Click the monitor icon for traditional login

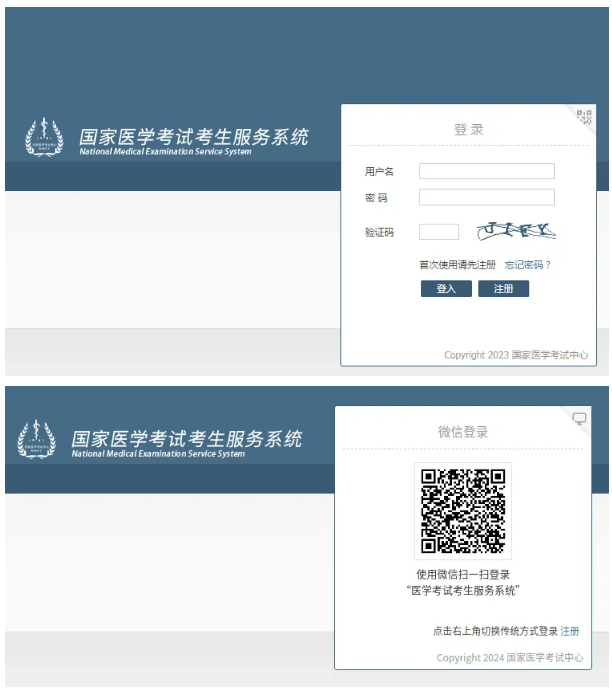(x=579, y=419)
